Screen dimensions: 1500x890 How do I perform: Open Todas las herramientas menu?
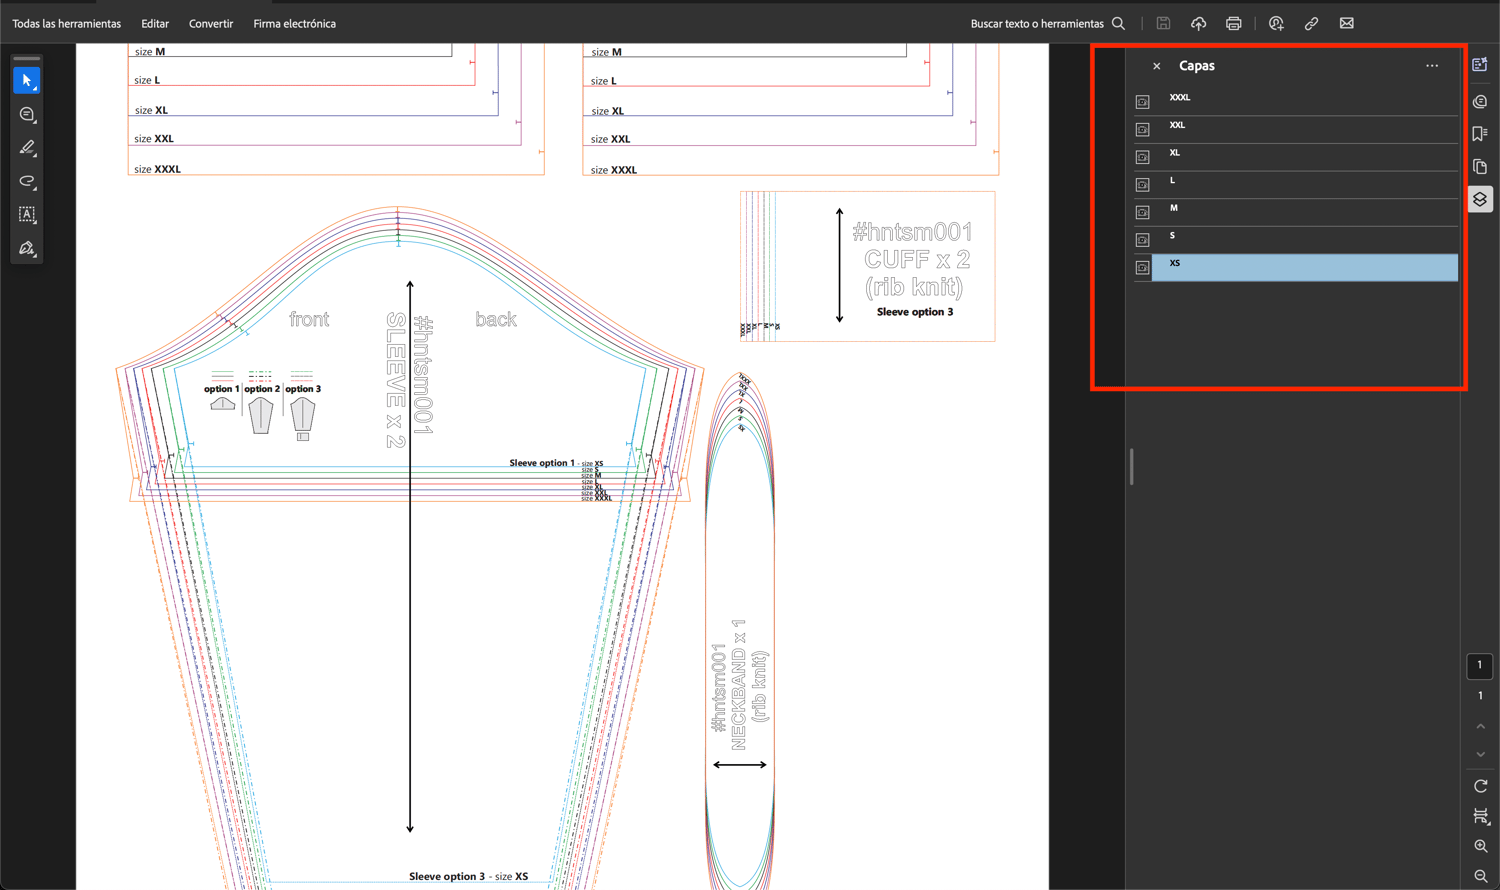[66, 24]
